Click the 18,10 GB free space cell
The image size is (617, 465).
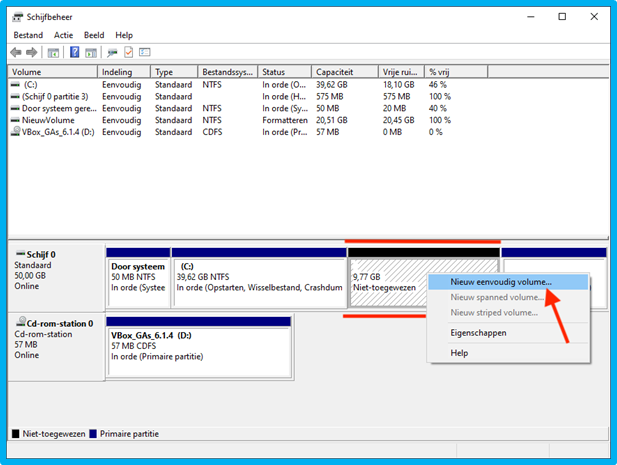click(x=399, y=85)
